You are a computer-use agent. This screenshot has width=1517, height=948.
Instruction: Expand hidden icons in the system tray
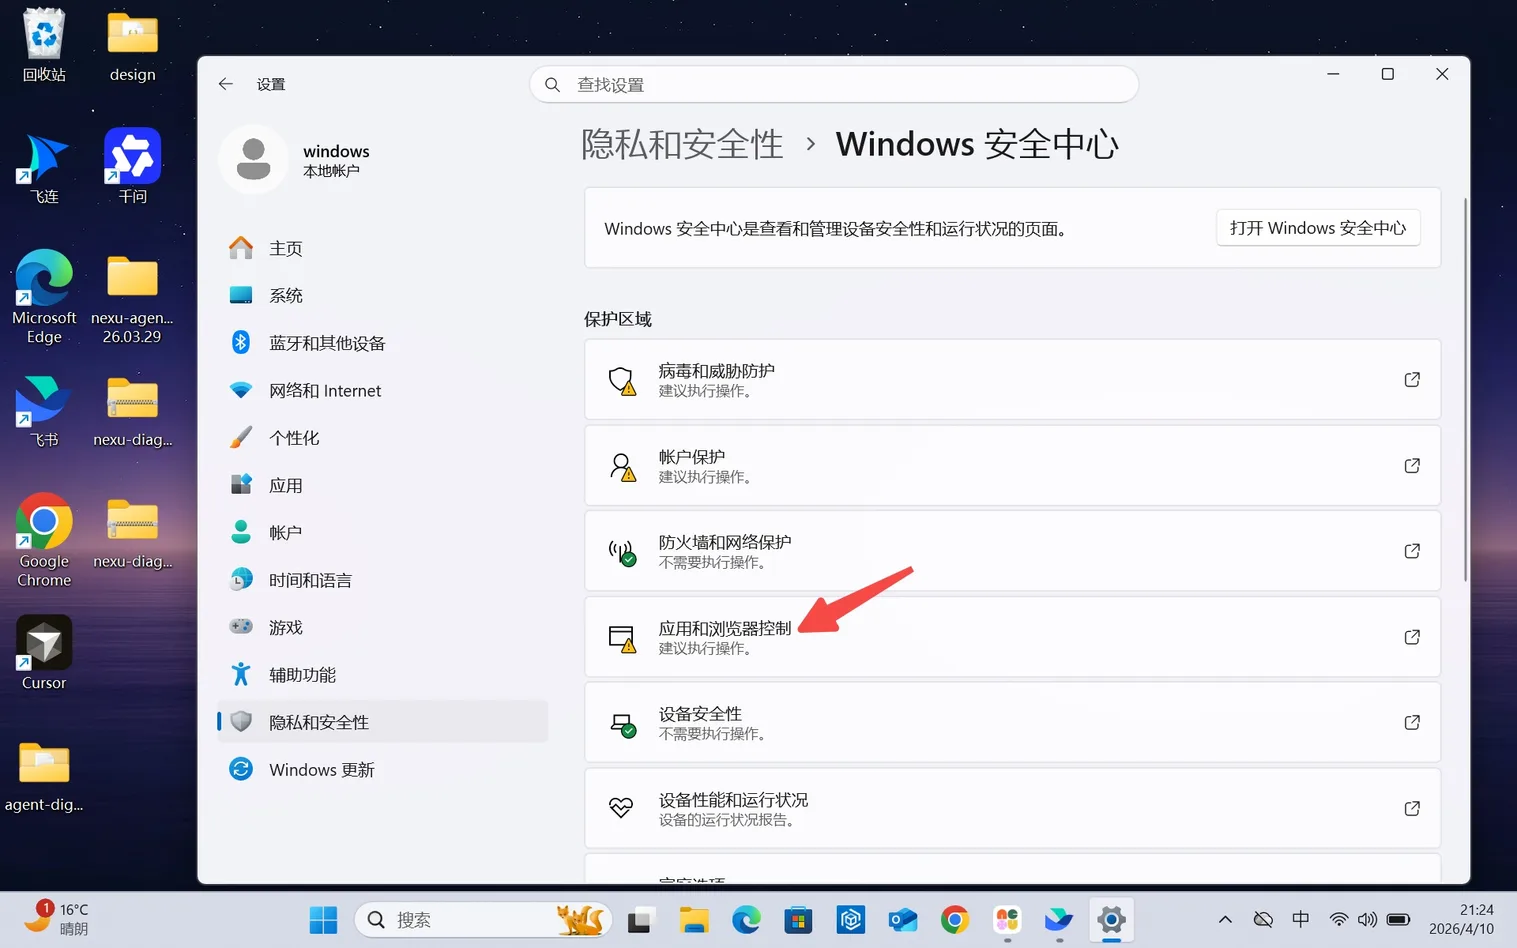pos(1224,919)
